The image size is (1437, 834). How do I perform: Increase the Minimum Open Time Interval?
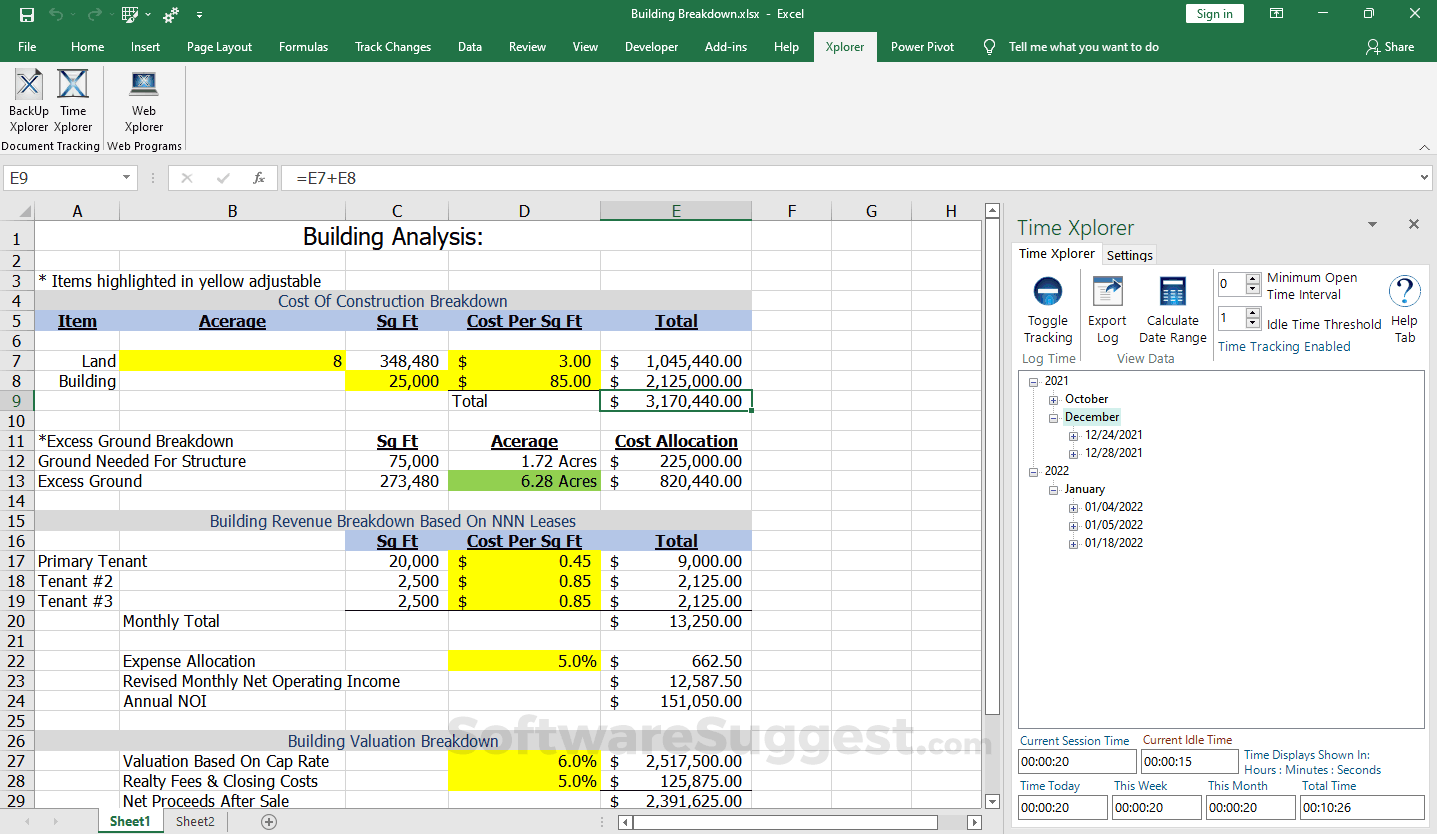click(x=1253, y=278)
